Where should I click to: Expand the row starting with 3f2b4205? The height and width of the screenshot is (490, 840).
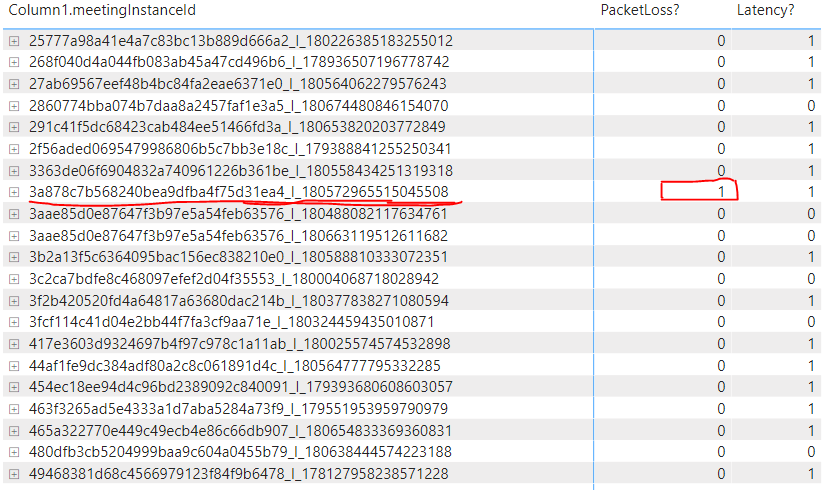[x=14, y=301]
